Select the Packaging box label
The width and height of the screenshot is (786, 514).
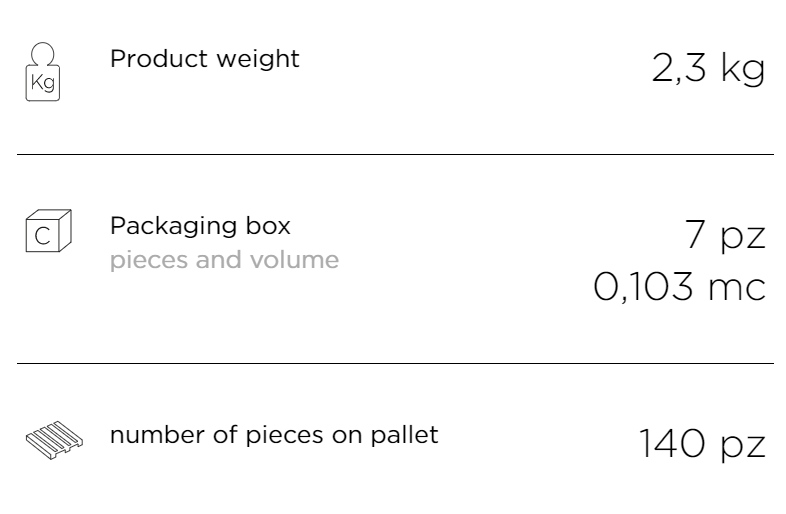click(200, 226)
